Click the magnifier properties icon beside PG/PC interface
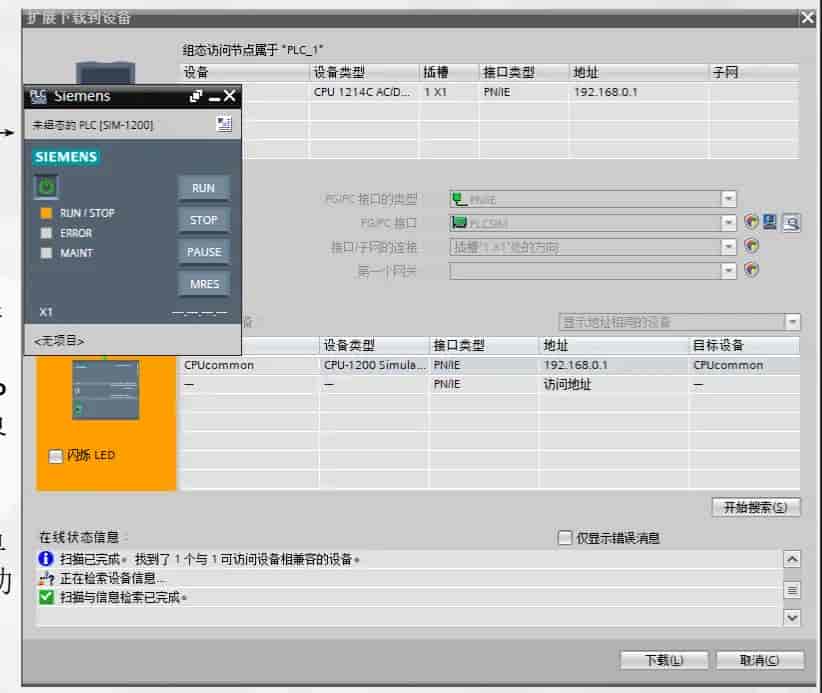 pos(791,223)
